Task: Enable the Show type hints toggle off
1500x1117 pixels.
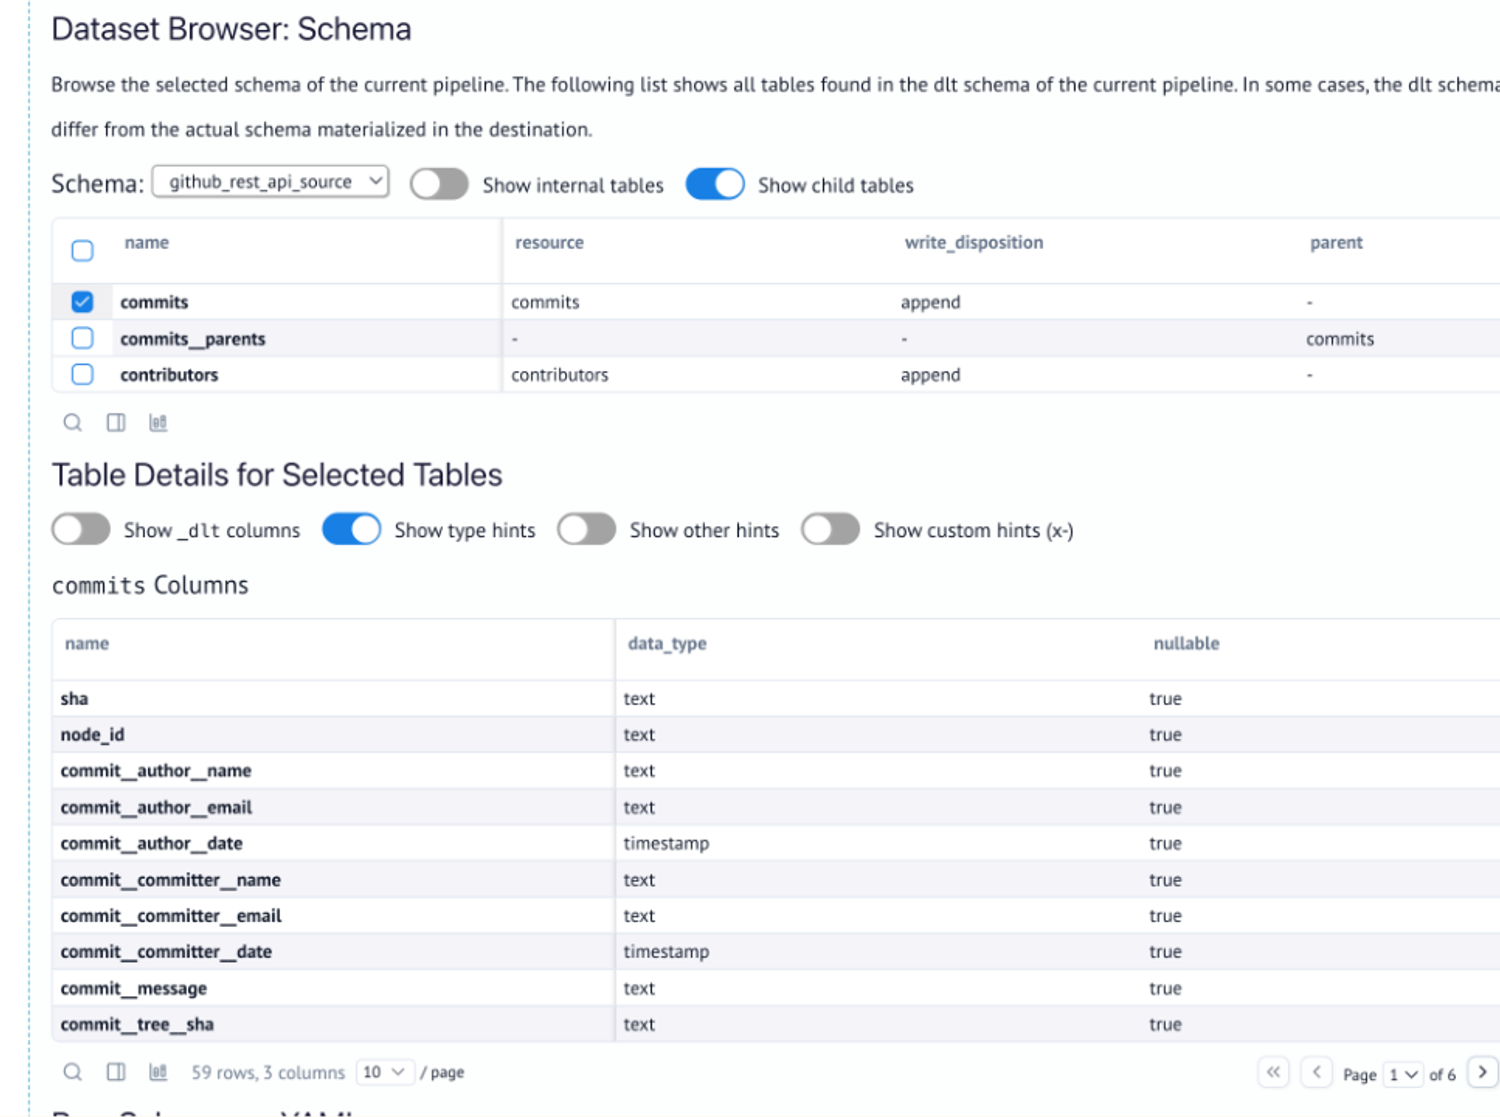Action: (350, 529)
